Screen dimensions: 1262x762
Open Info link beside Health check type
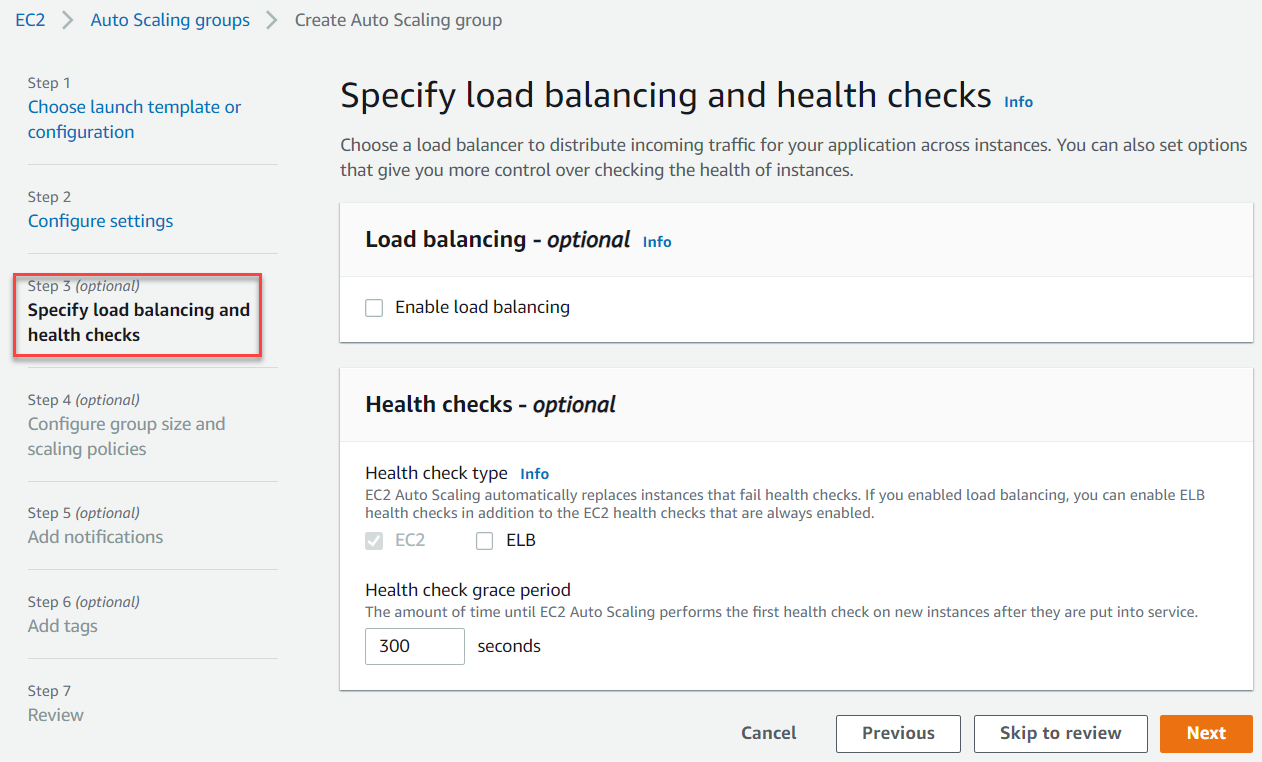point(535,474)
